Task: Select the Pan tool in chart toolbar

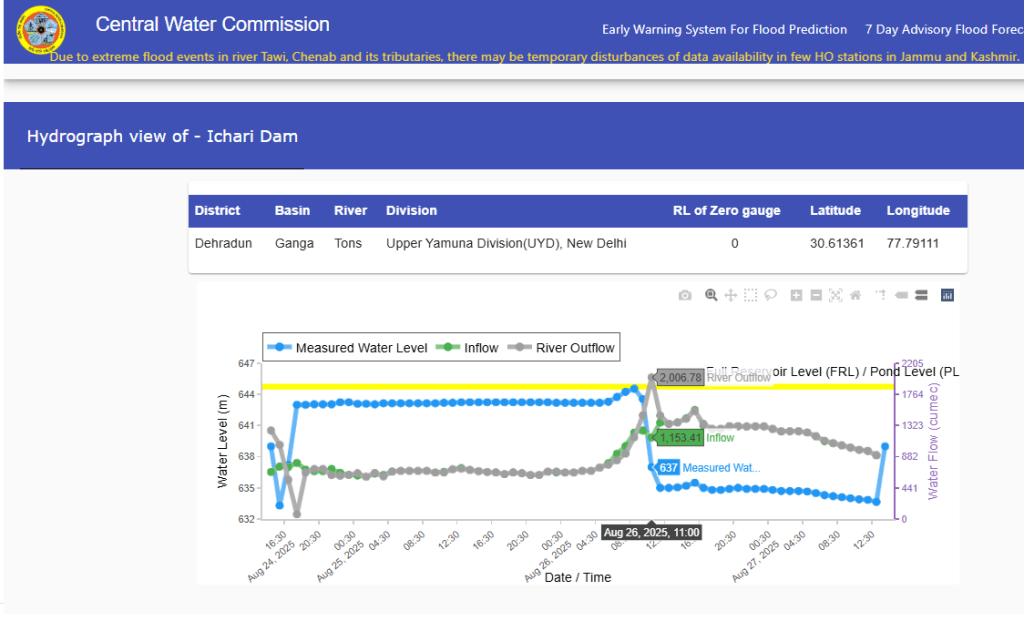Action: pyautogui.click(x=731, y=295)
